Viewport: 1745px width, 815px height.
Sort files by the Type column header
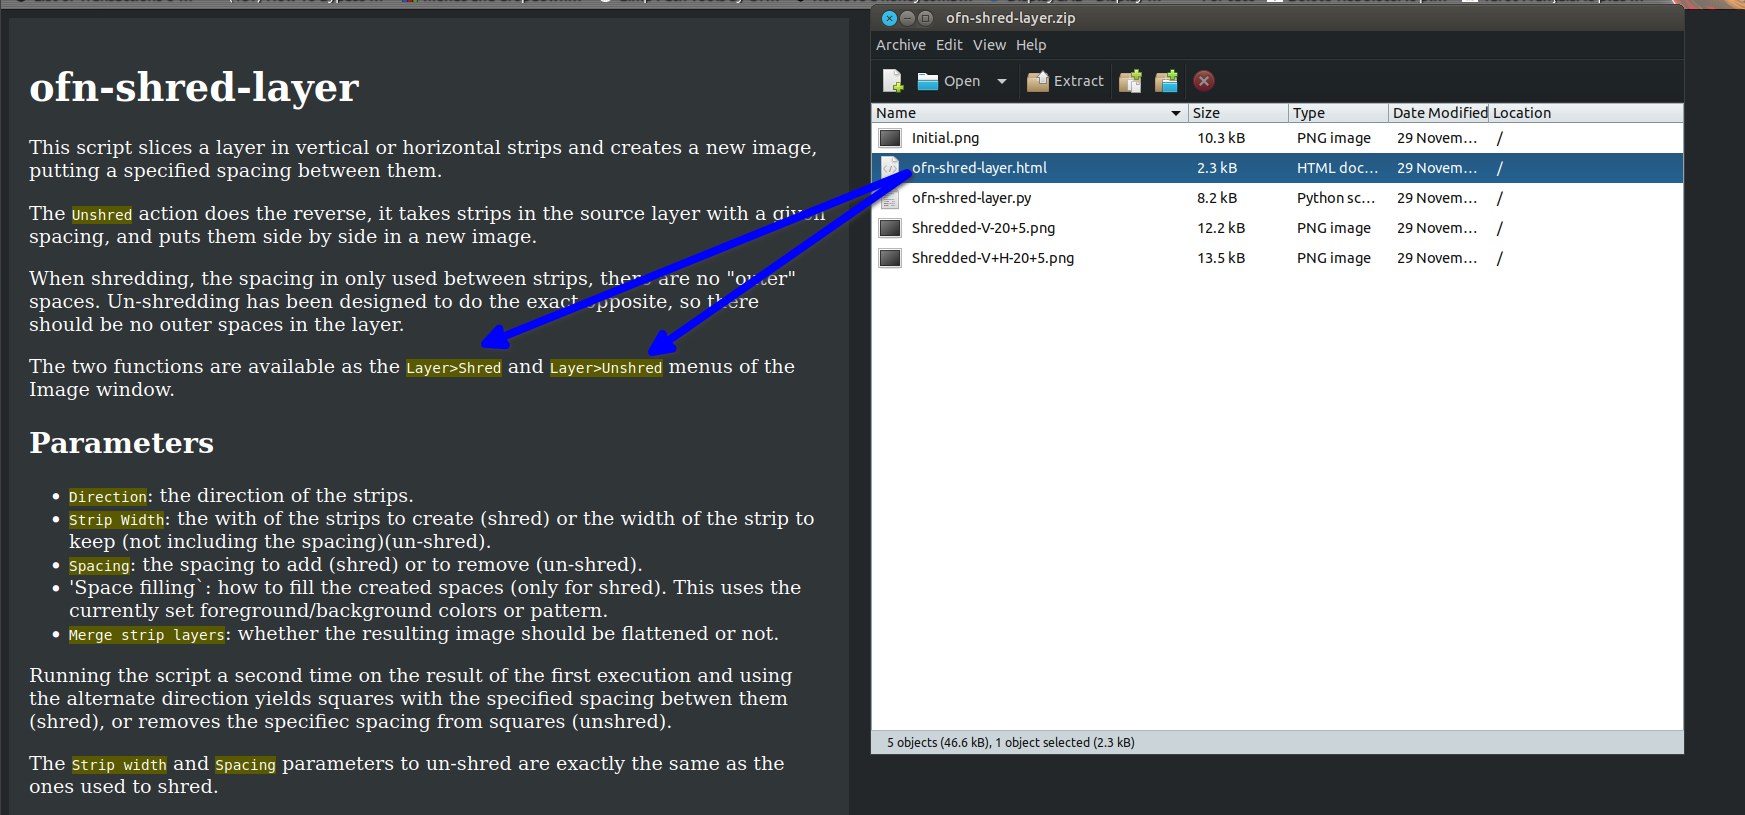point(1338,113)
